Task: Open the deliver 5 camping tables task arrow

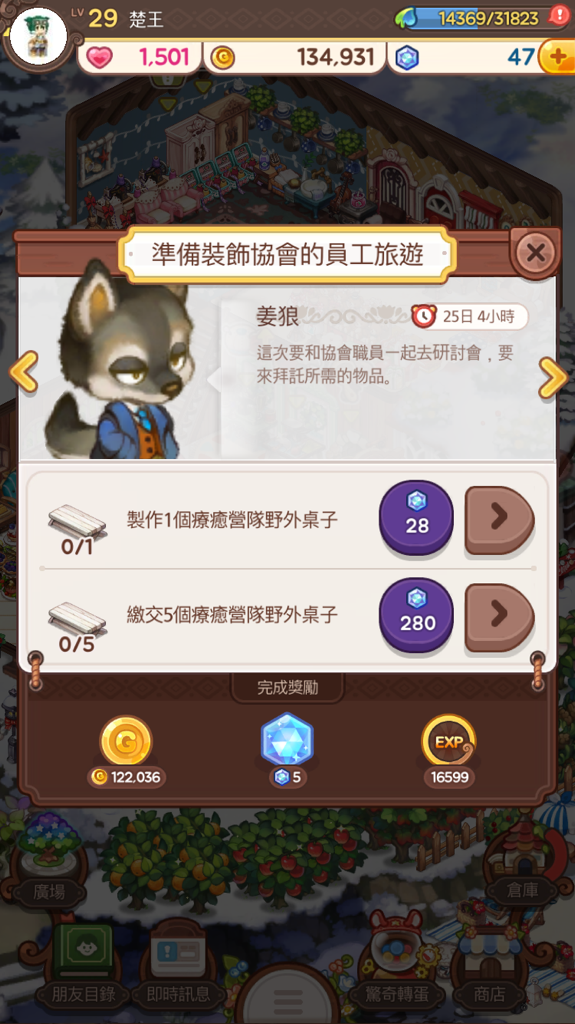Action: [x=500, y=617]
